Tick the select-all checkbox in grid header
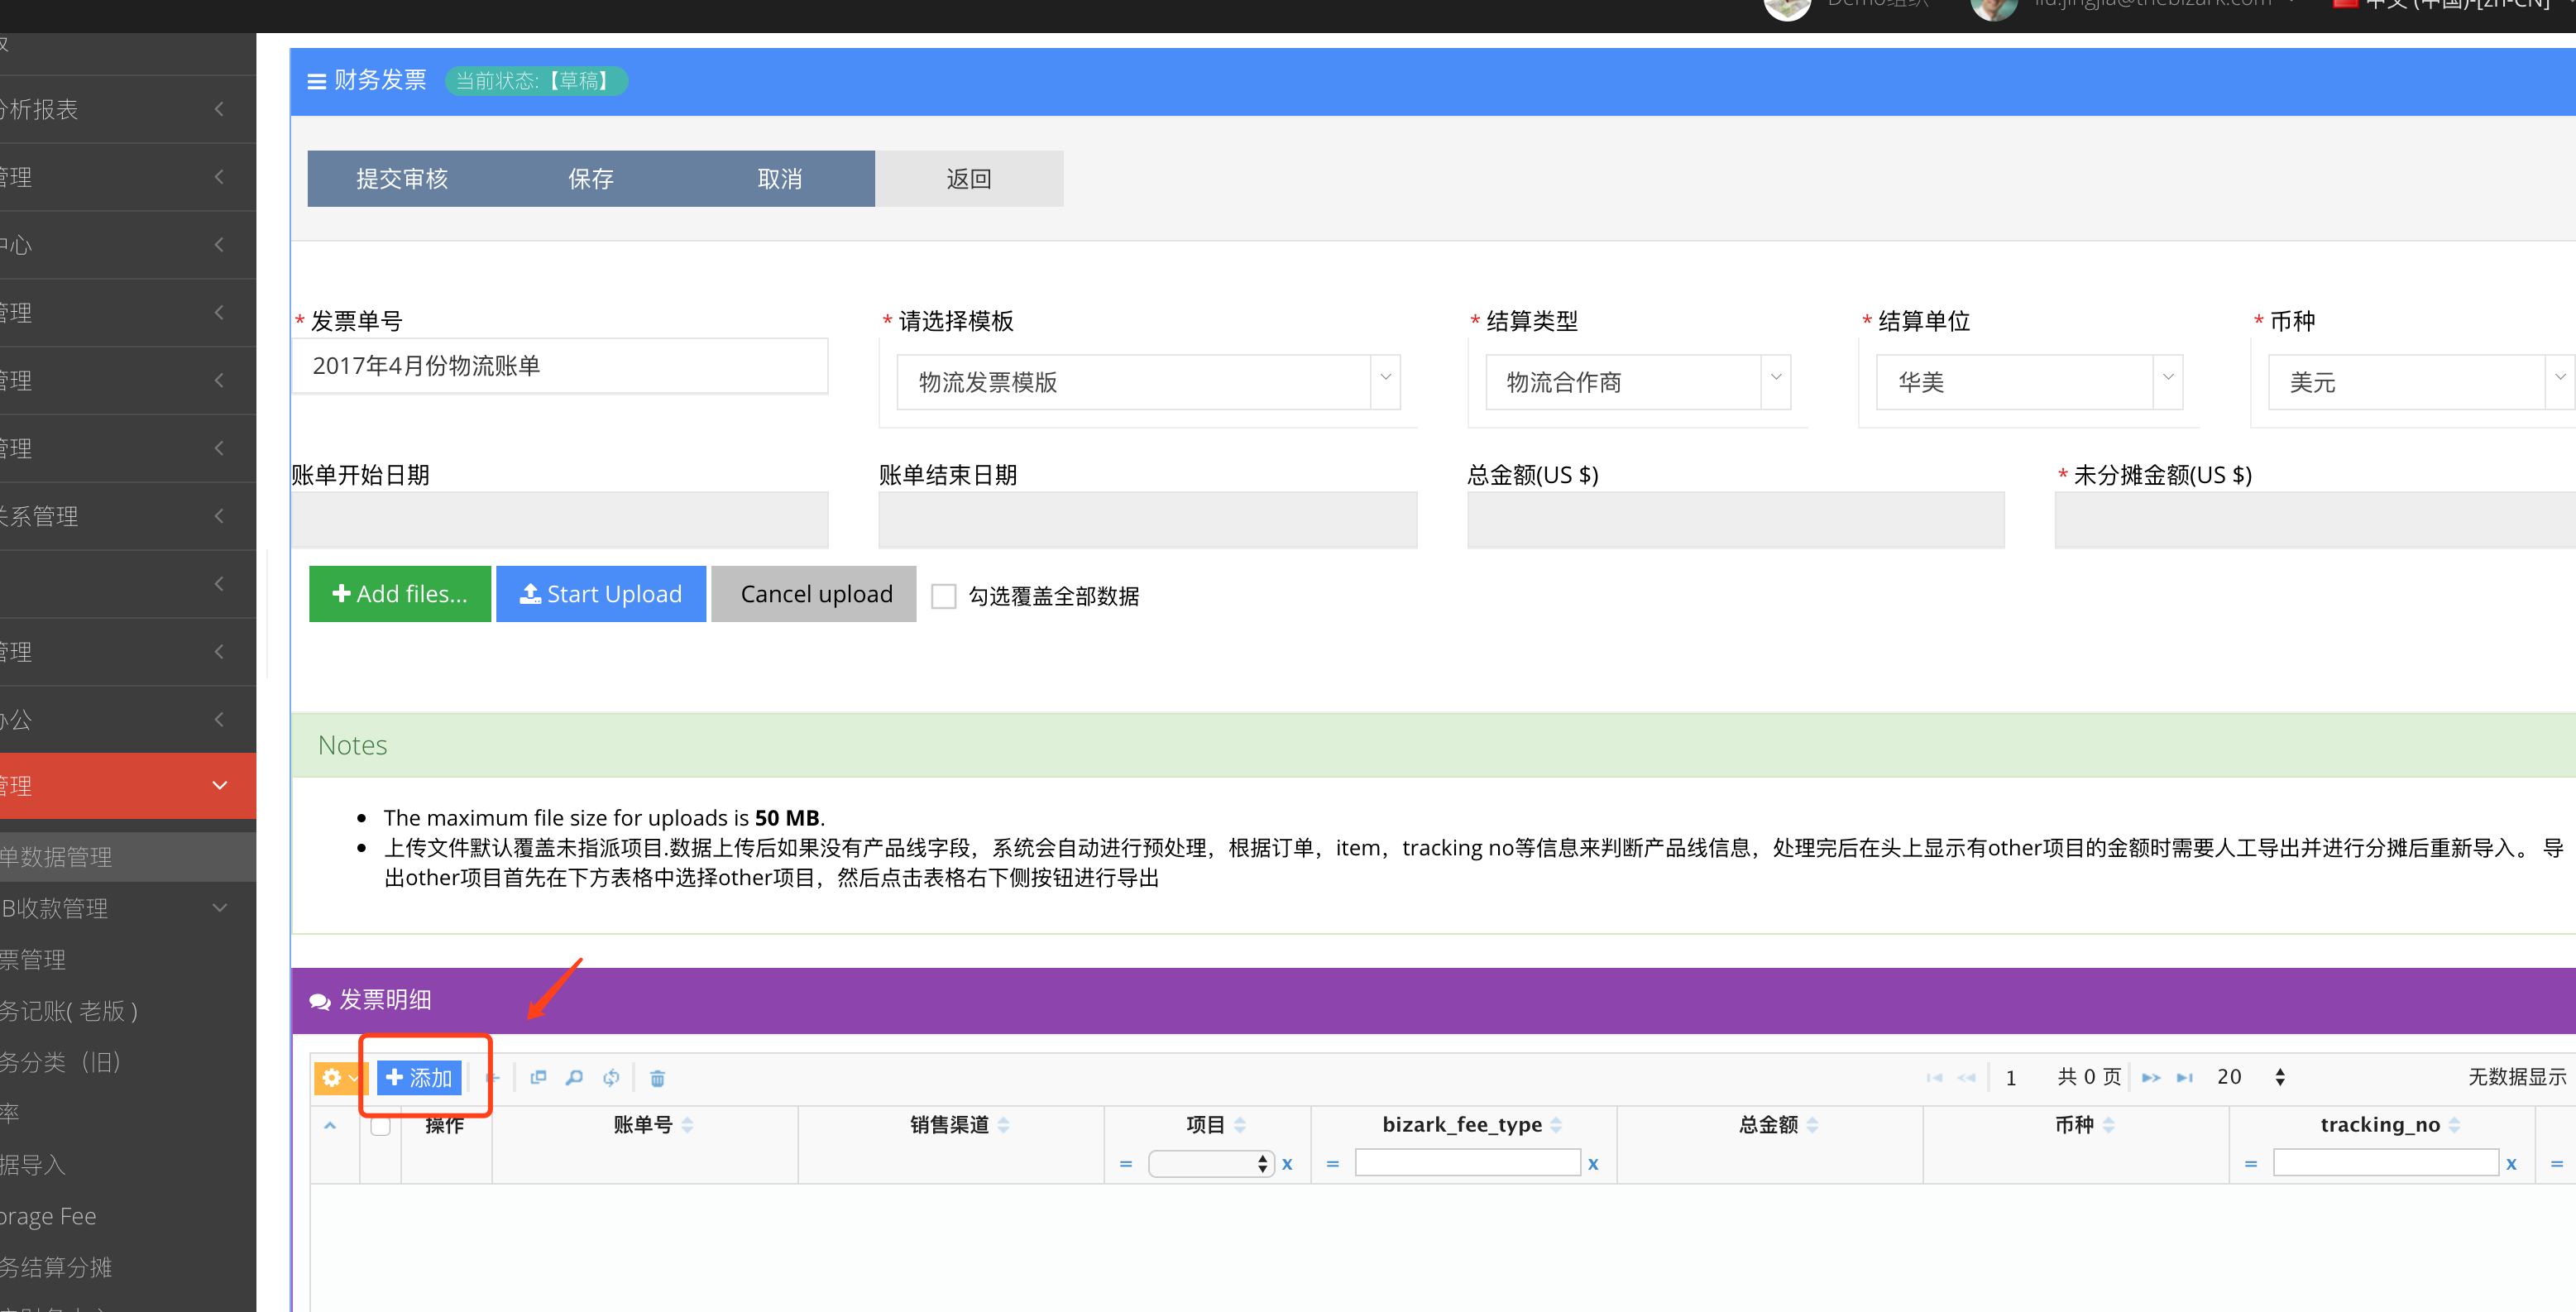This screenshot has width=2576, height=1312. [x=380, y=1125]
